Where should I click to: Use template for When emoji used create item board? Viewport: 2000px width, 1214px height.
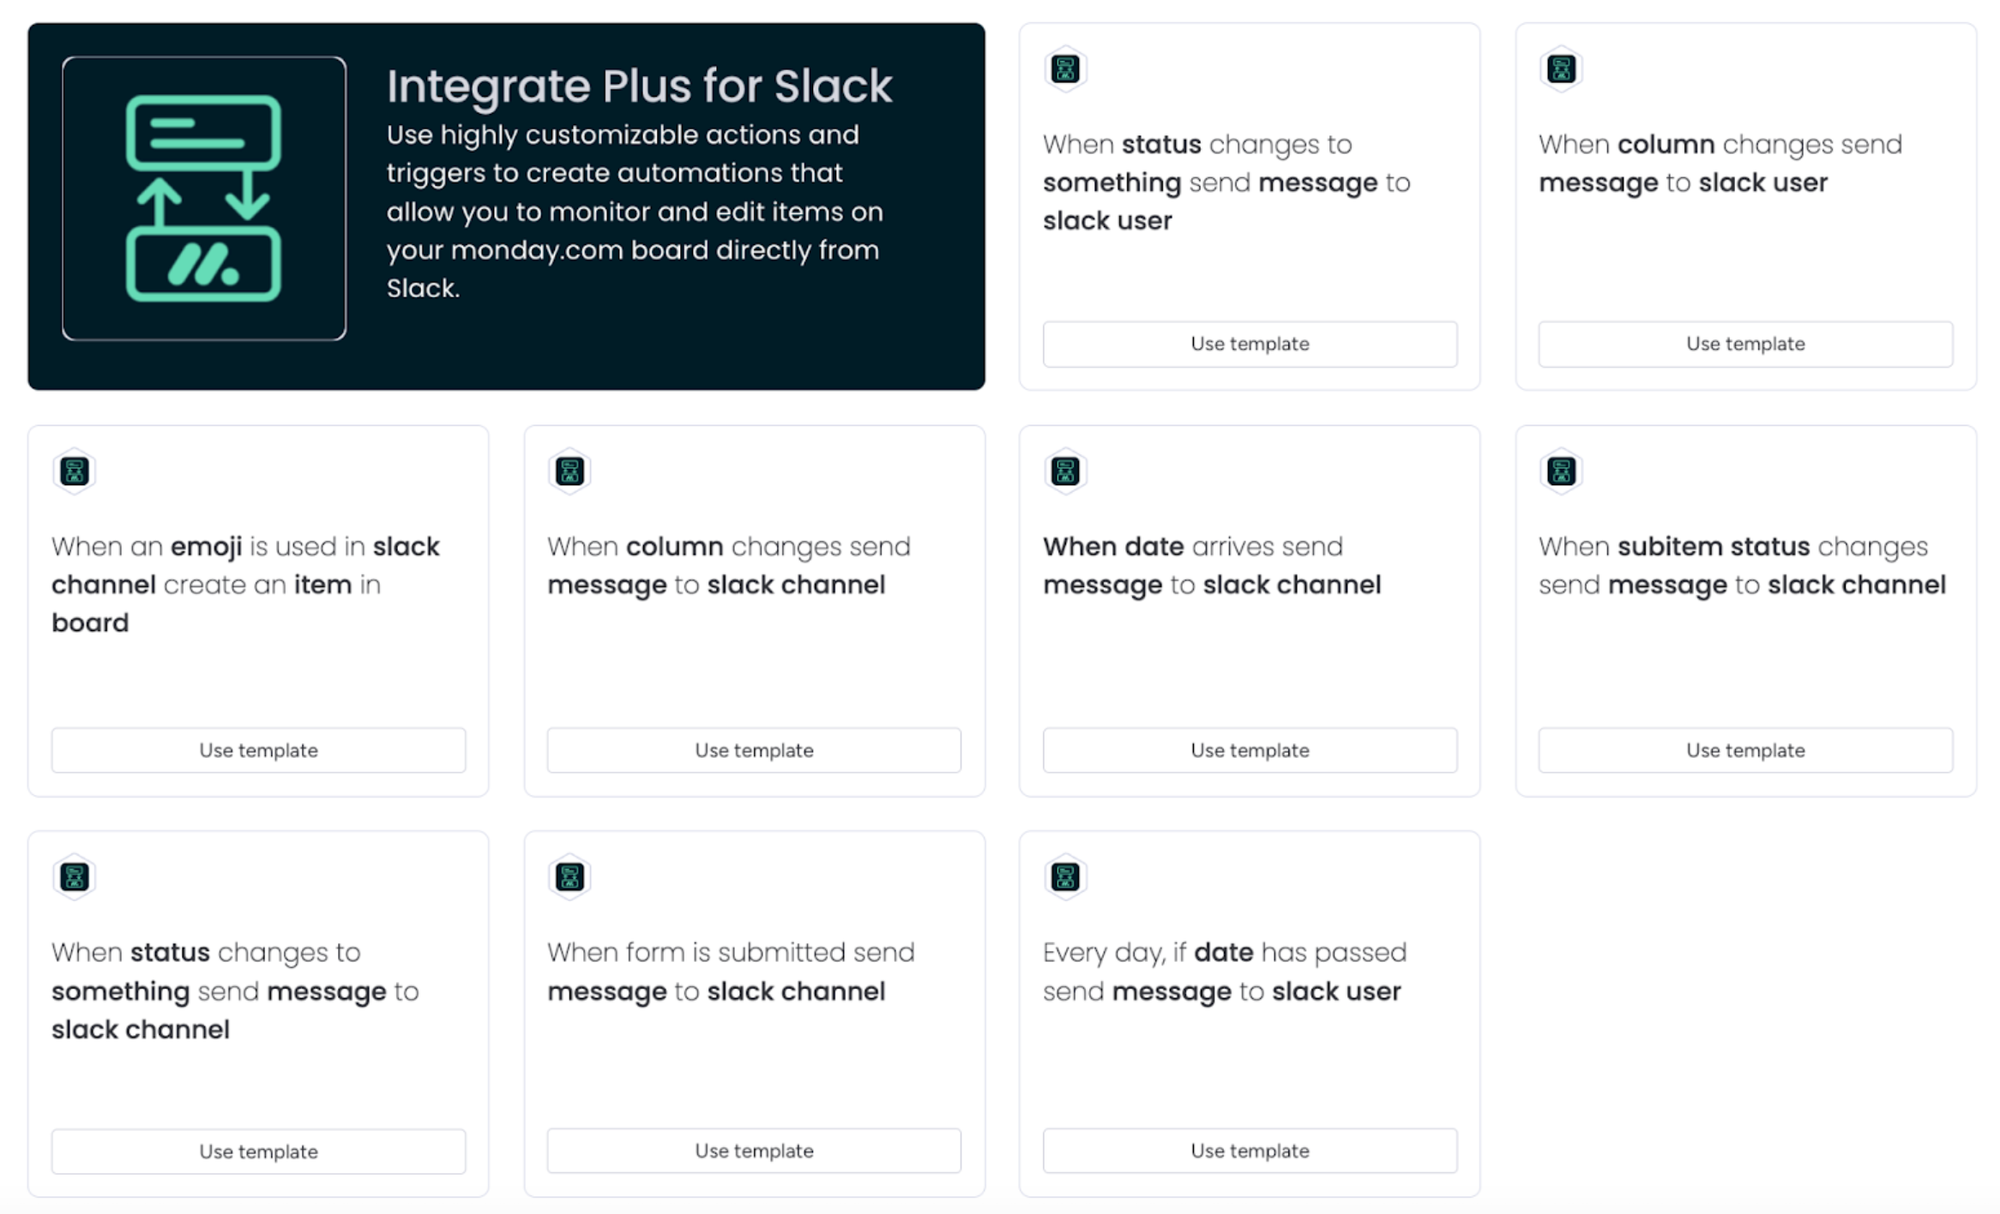[x=257, y=750]
